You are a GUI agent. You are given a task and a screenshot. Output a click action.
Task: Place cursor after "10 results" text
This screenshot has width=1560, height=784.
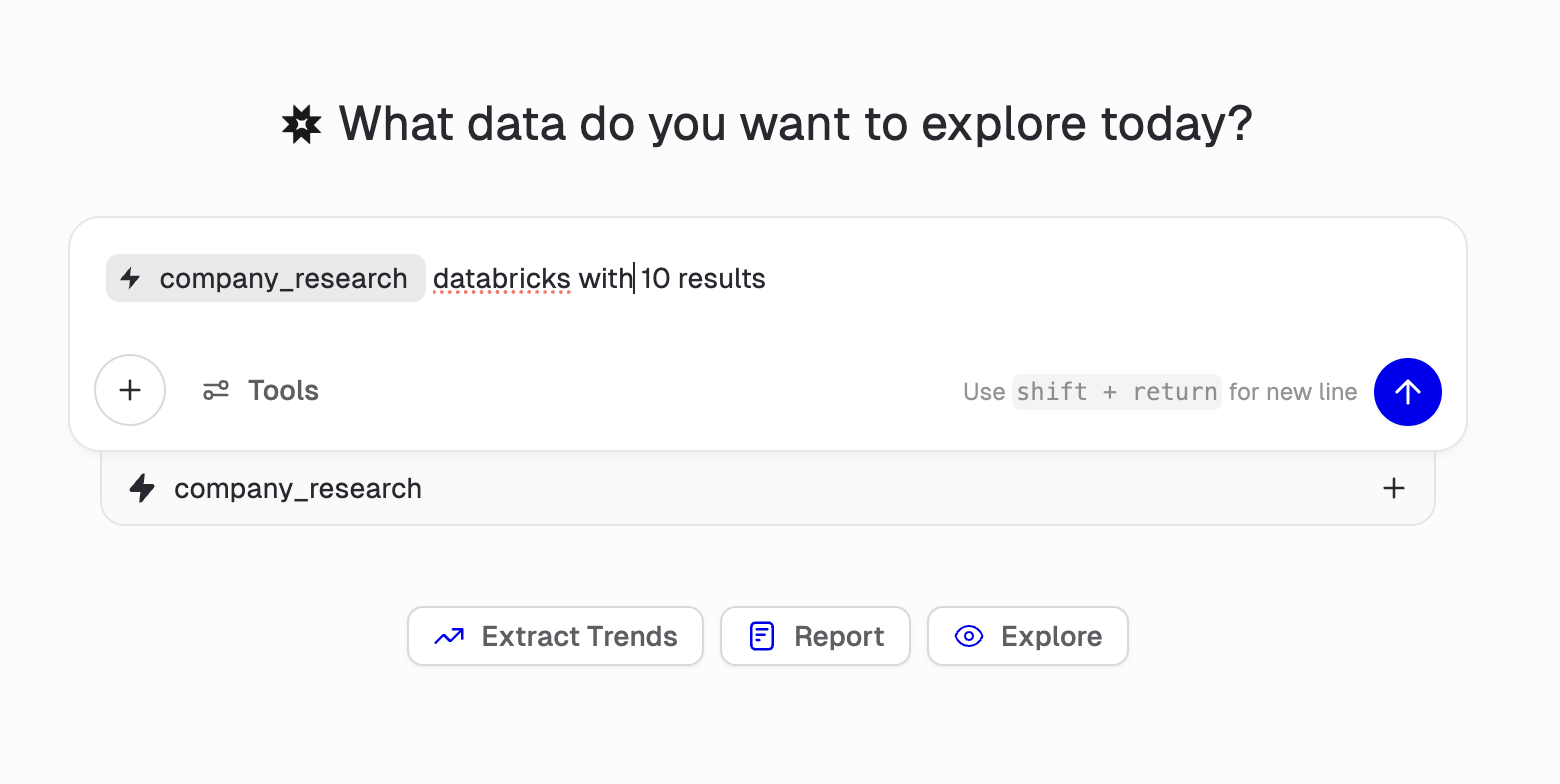coord(767,278)
